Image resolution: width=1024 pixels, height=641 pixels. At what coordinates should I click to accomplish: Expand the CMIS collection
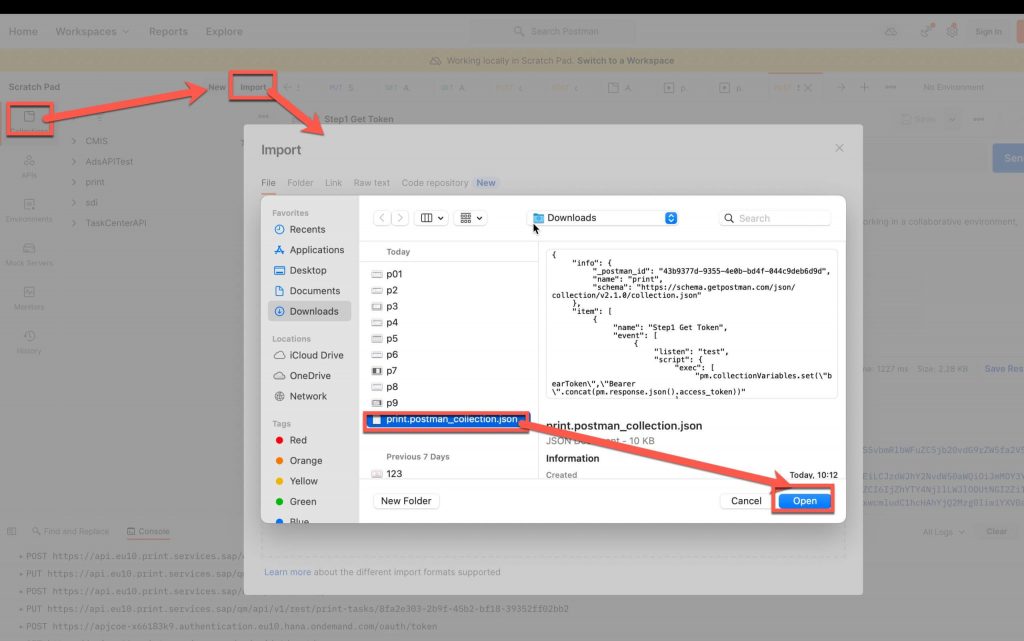(x=74, y=141)
